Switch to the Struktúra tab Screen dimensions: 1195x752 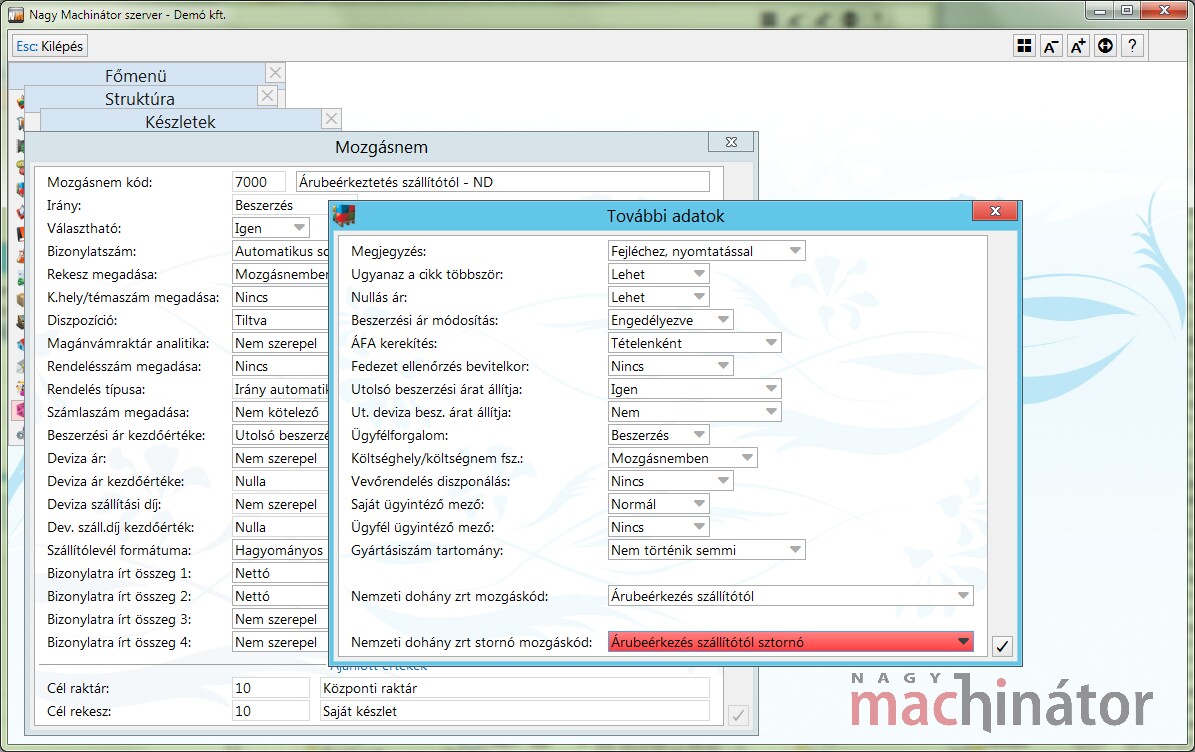tap(139, 98)
